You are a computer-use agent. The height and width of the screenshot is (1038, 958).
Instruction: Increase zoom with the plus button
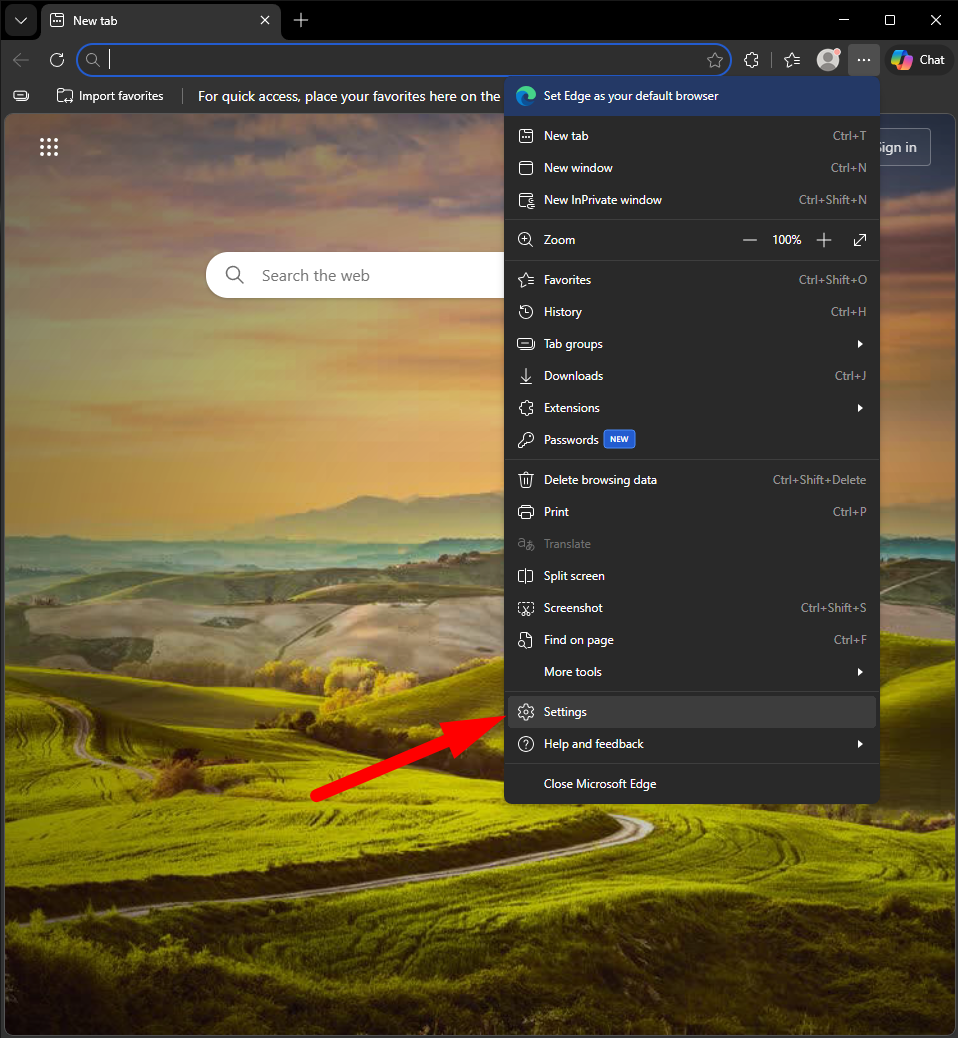click(824, 240)
